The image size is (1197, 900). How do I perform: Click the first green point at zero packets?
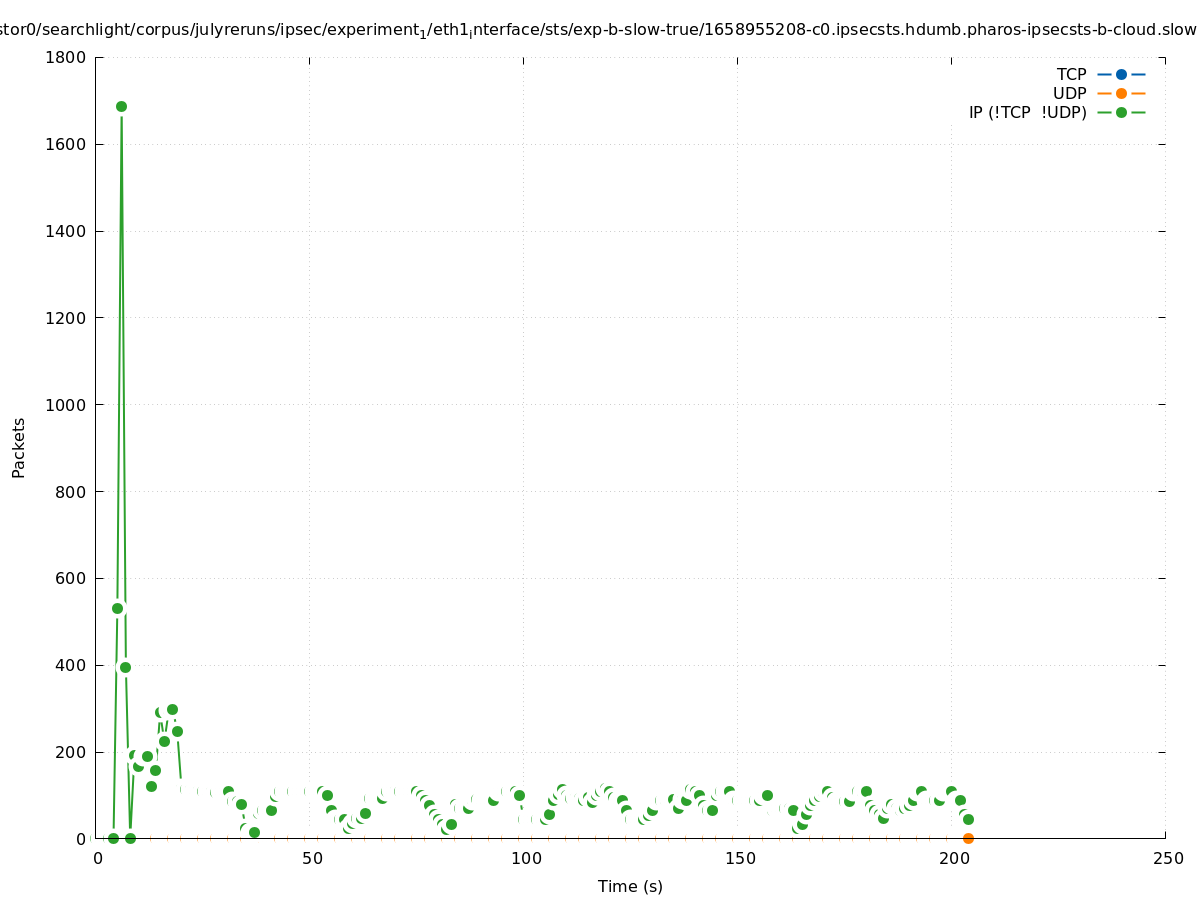coord(113,838)
